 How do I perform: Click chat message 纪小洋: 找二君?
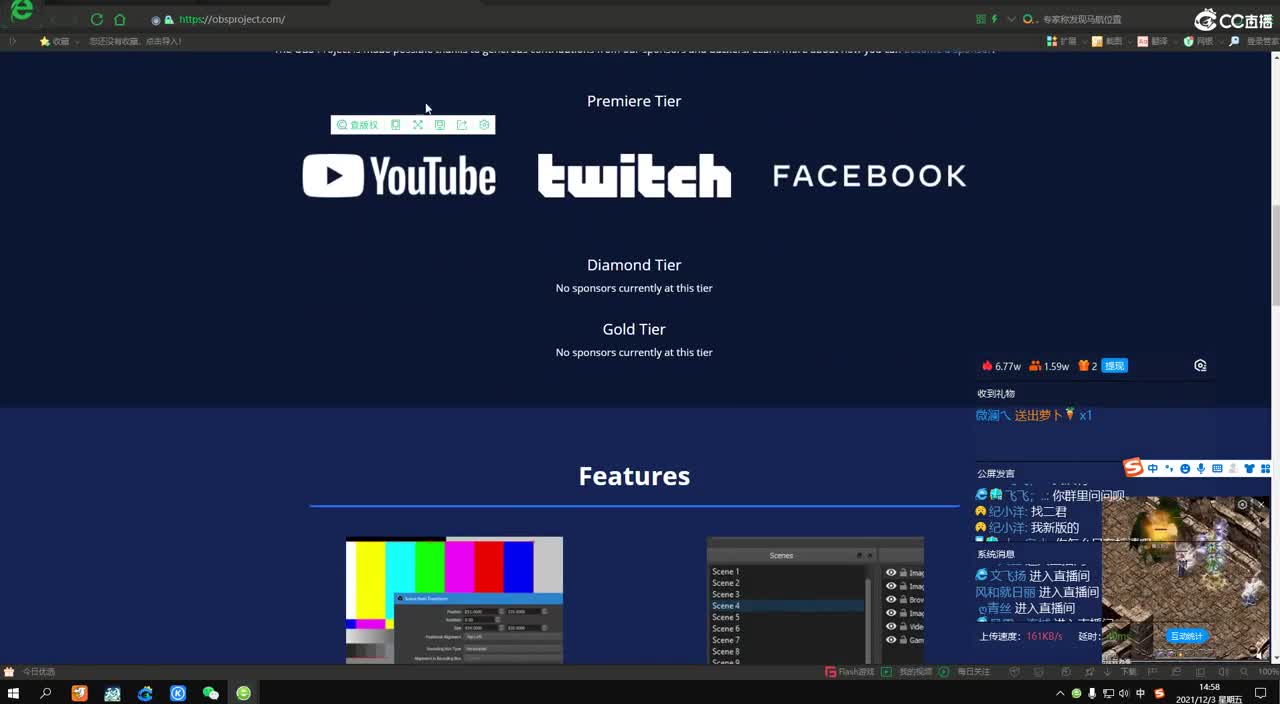1021,512
